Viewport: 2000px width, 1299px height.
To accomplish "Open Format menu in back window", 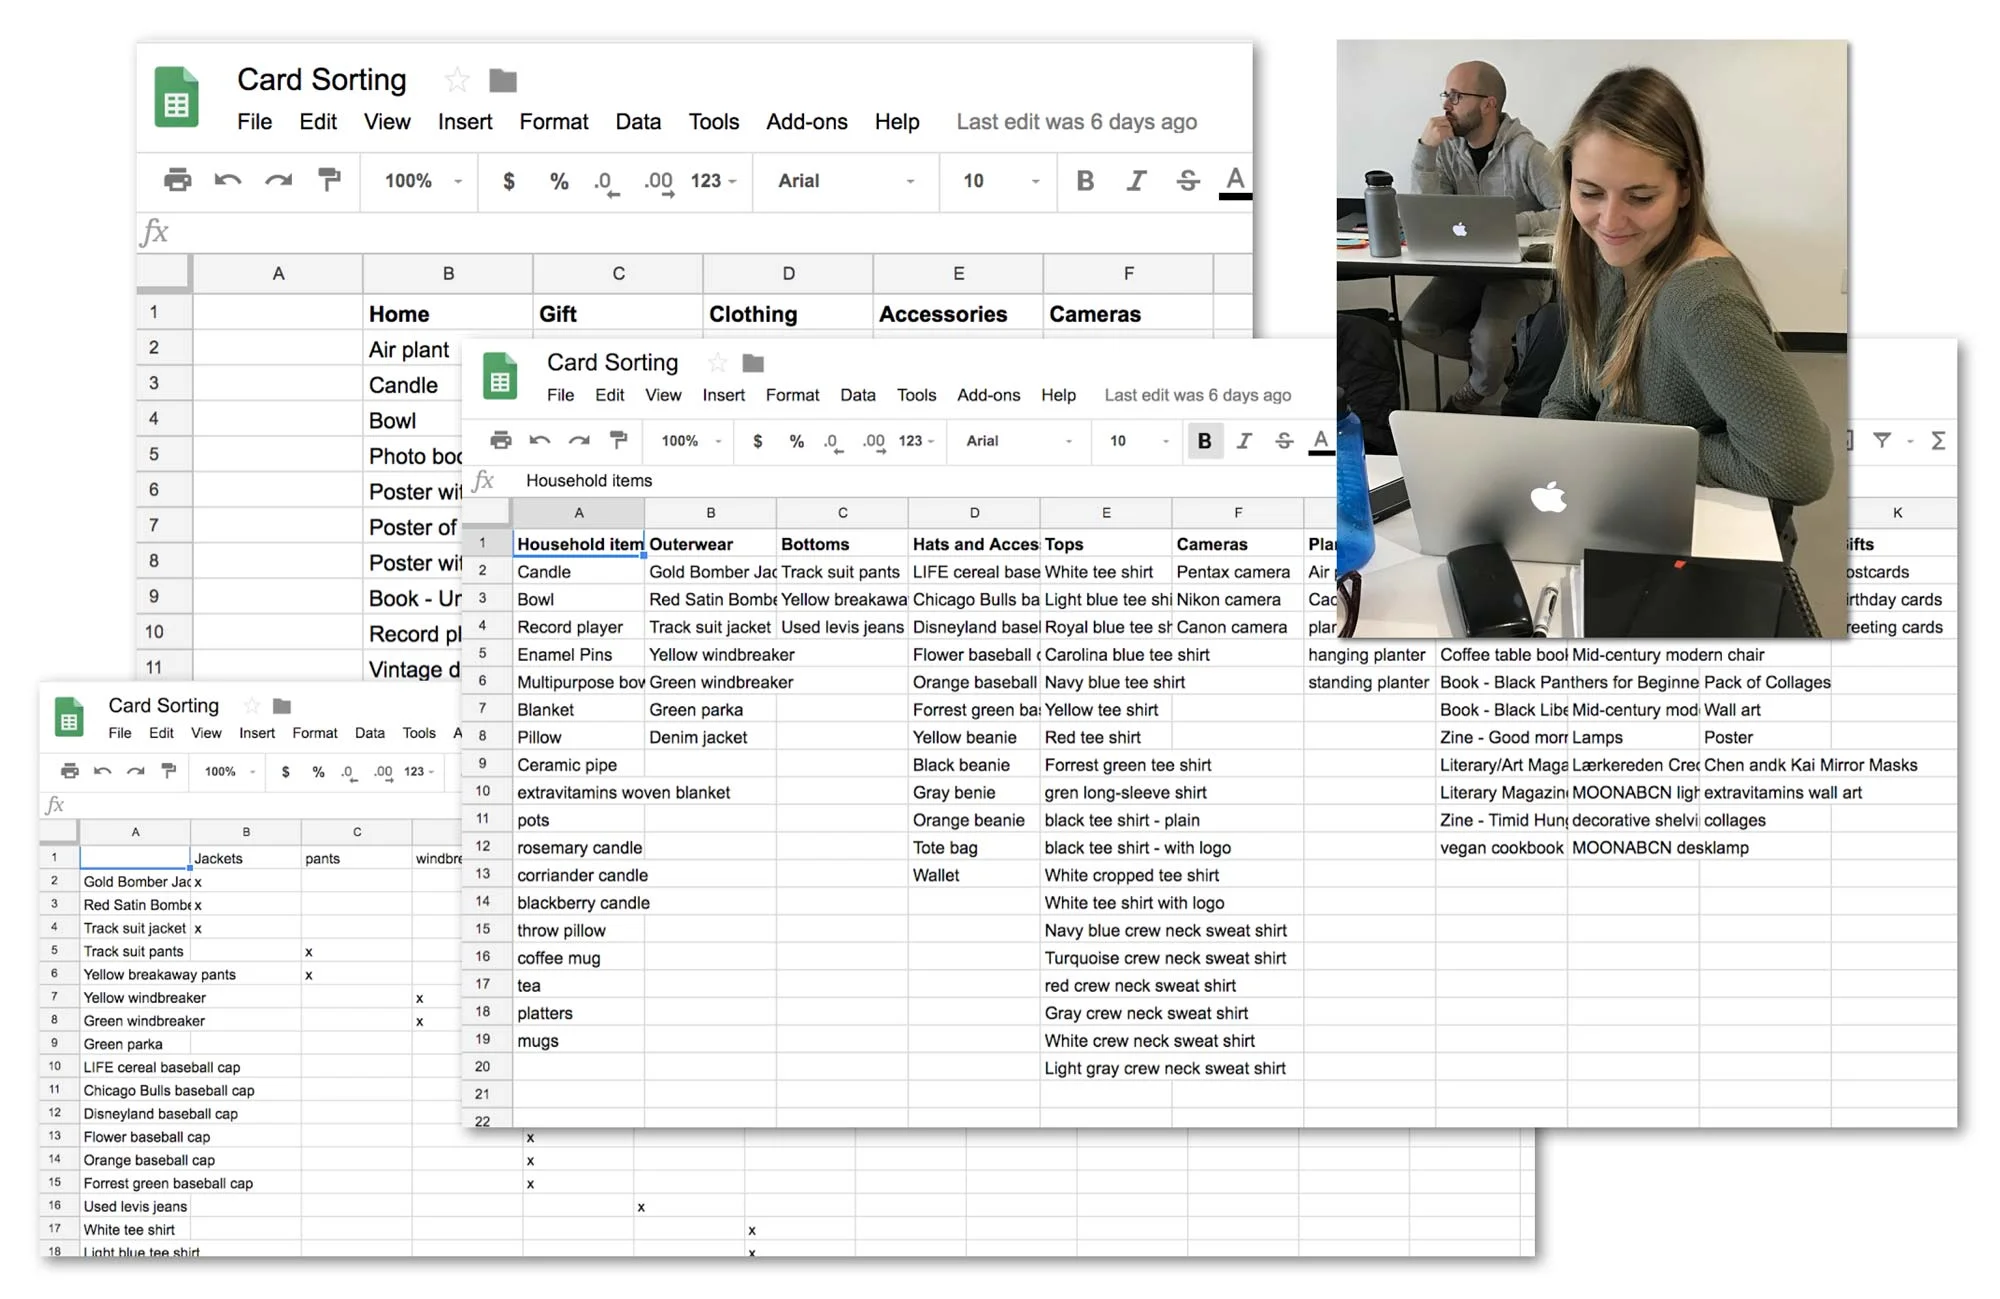I will coord(554,122).
